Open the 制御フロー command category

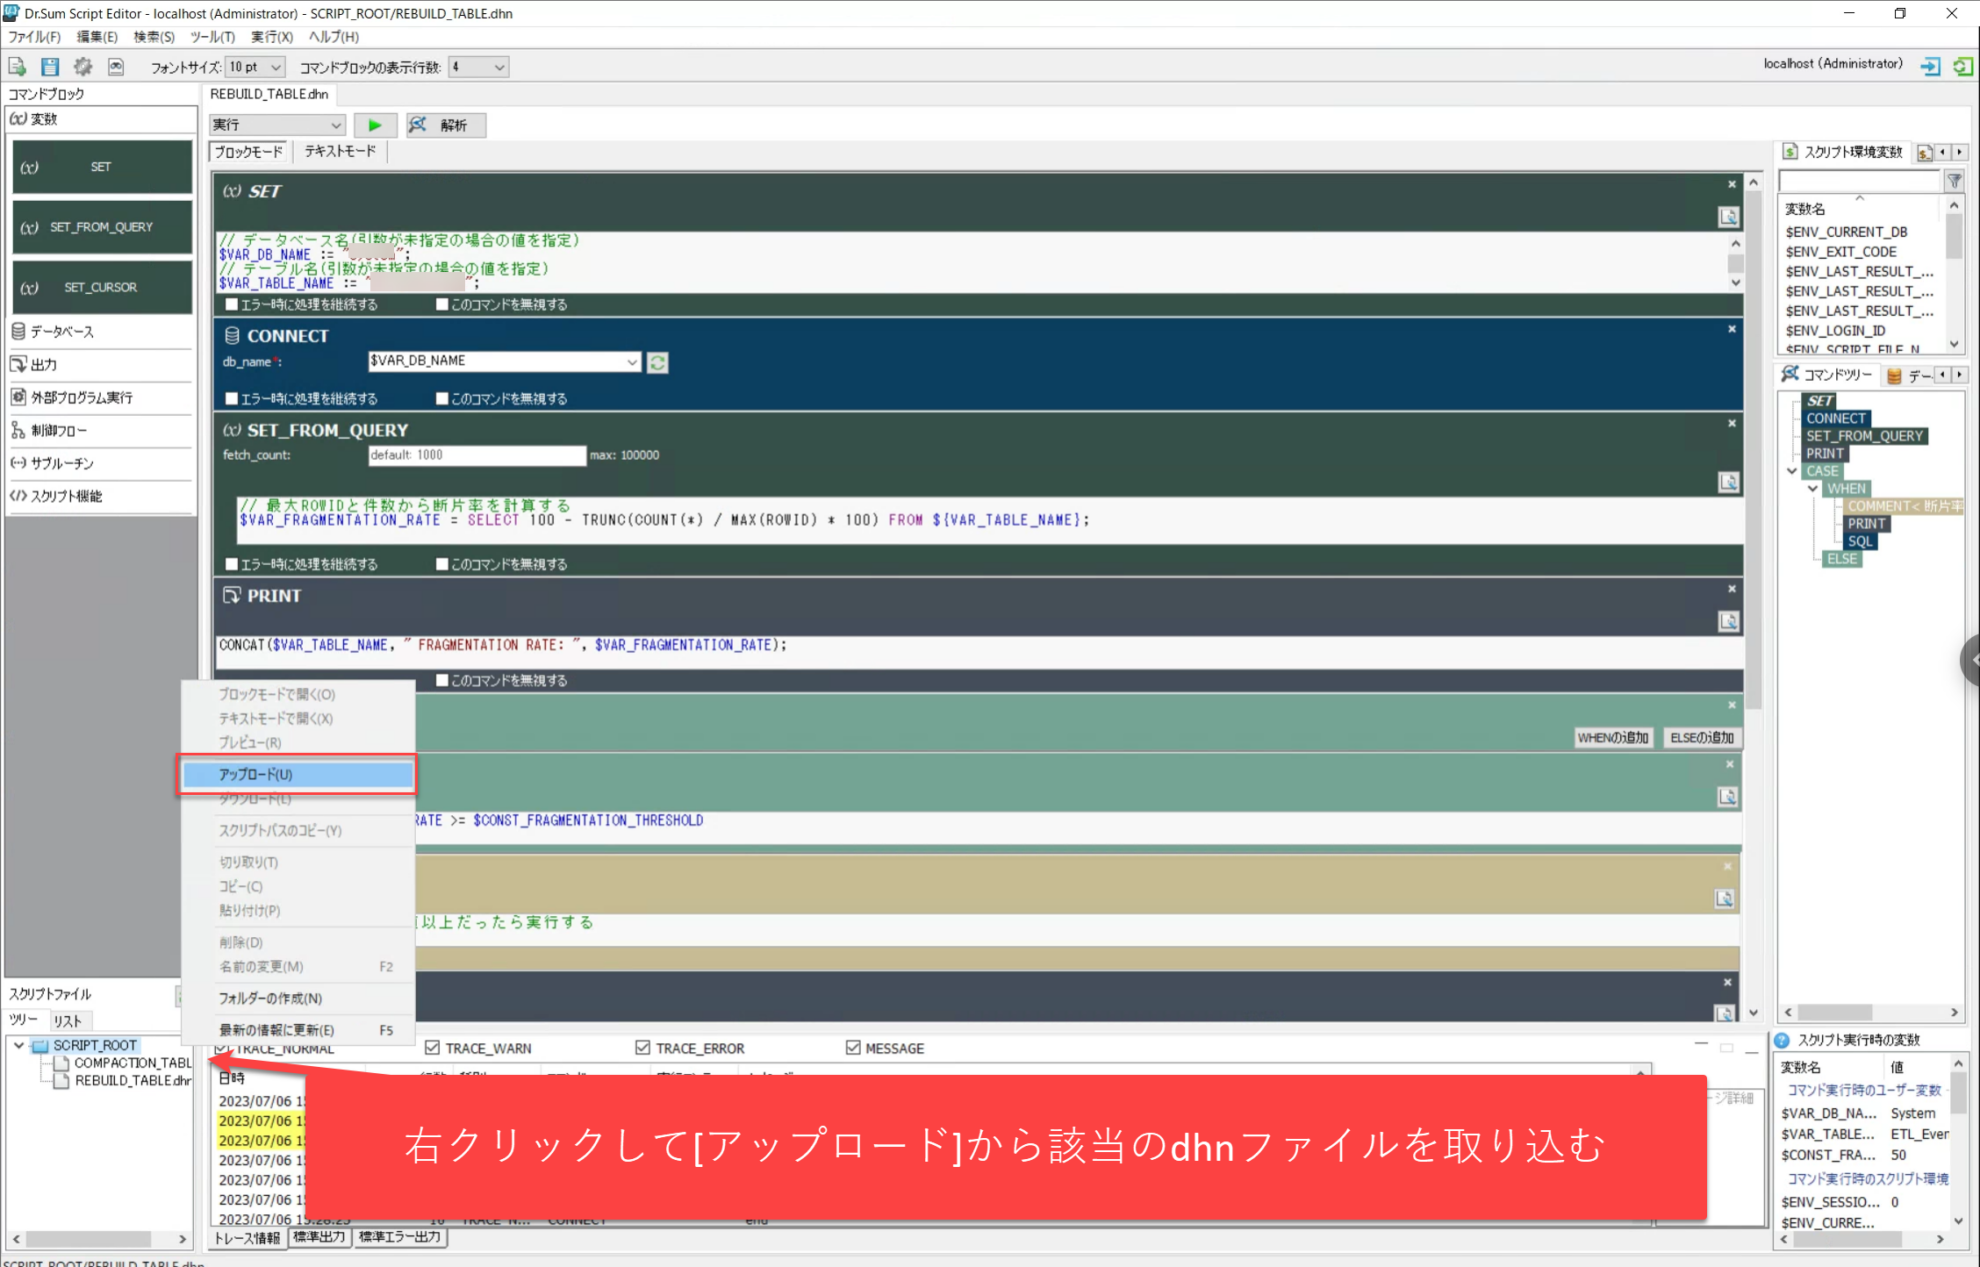click(x=63, y=430)
